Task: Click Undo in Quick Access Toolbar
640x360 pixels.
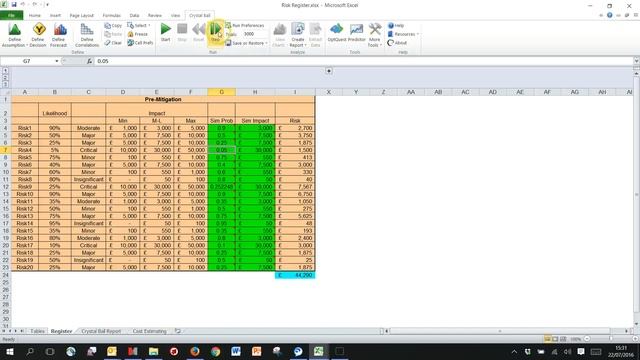Action: coord(22,4)
